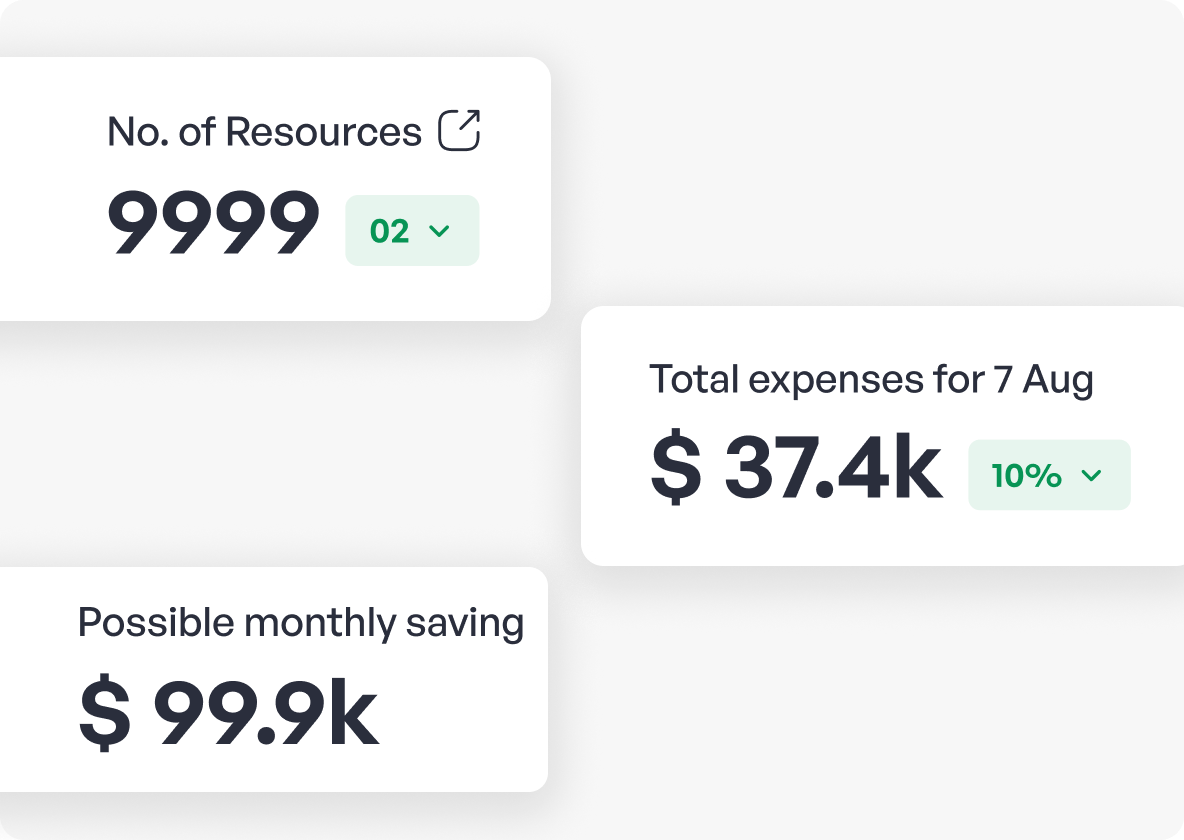Click the 37.4k expenses figure
The image size is (1184, 840).
tap(833, 468)
